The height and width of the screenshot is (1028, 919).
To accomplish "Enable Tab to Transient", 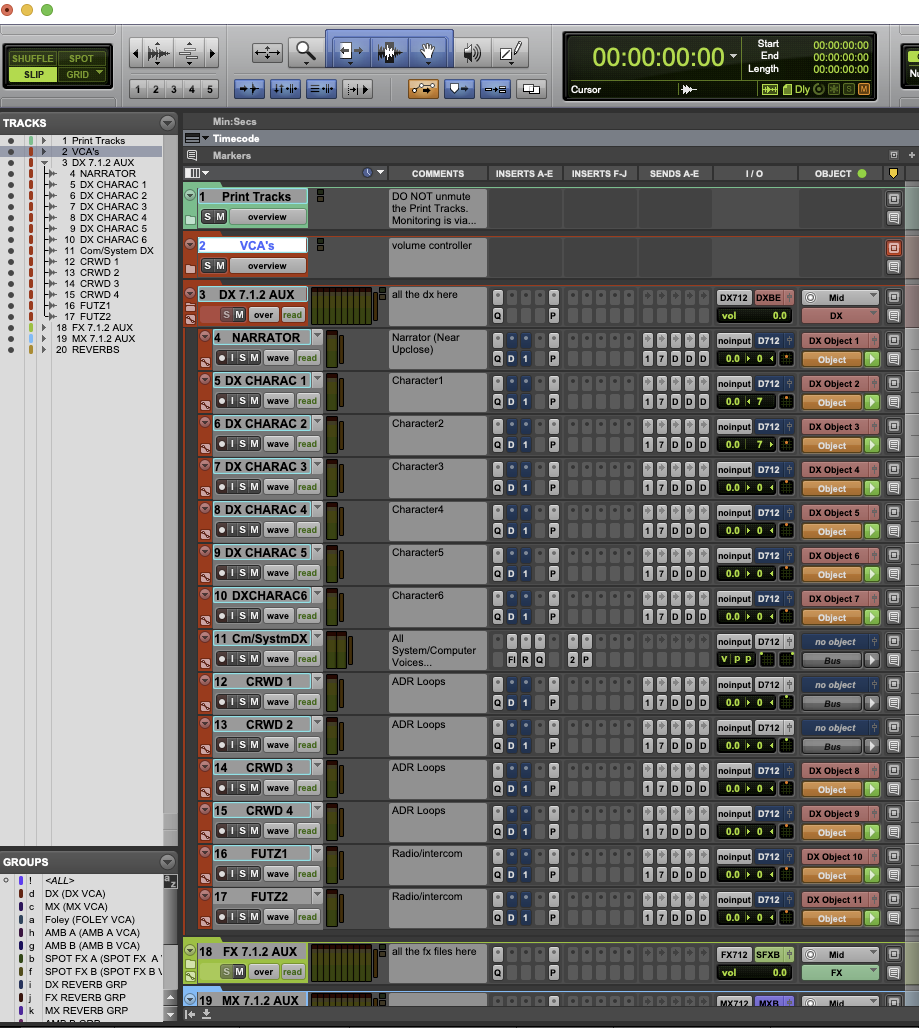I will (x=248, y=88).
